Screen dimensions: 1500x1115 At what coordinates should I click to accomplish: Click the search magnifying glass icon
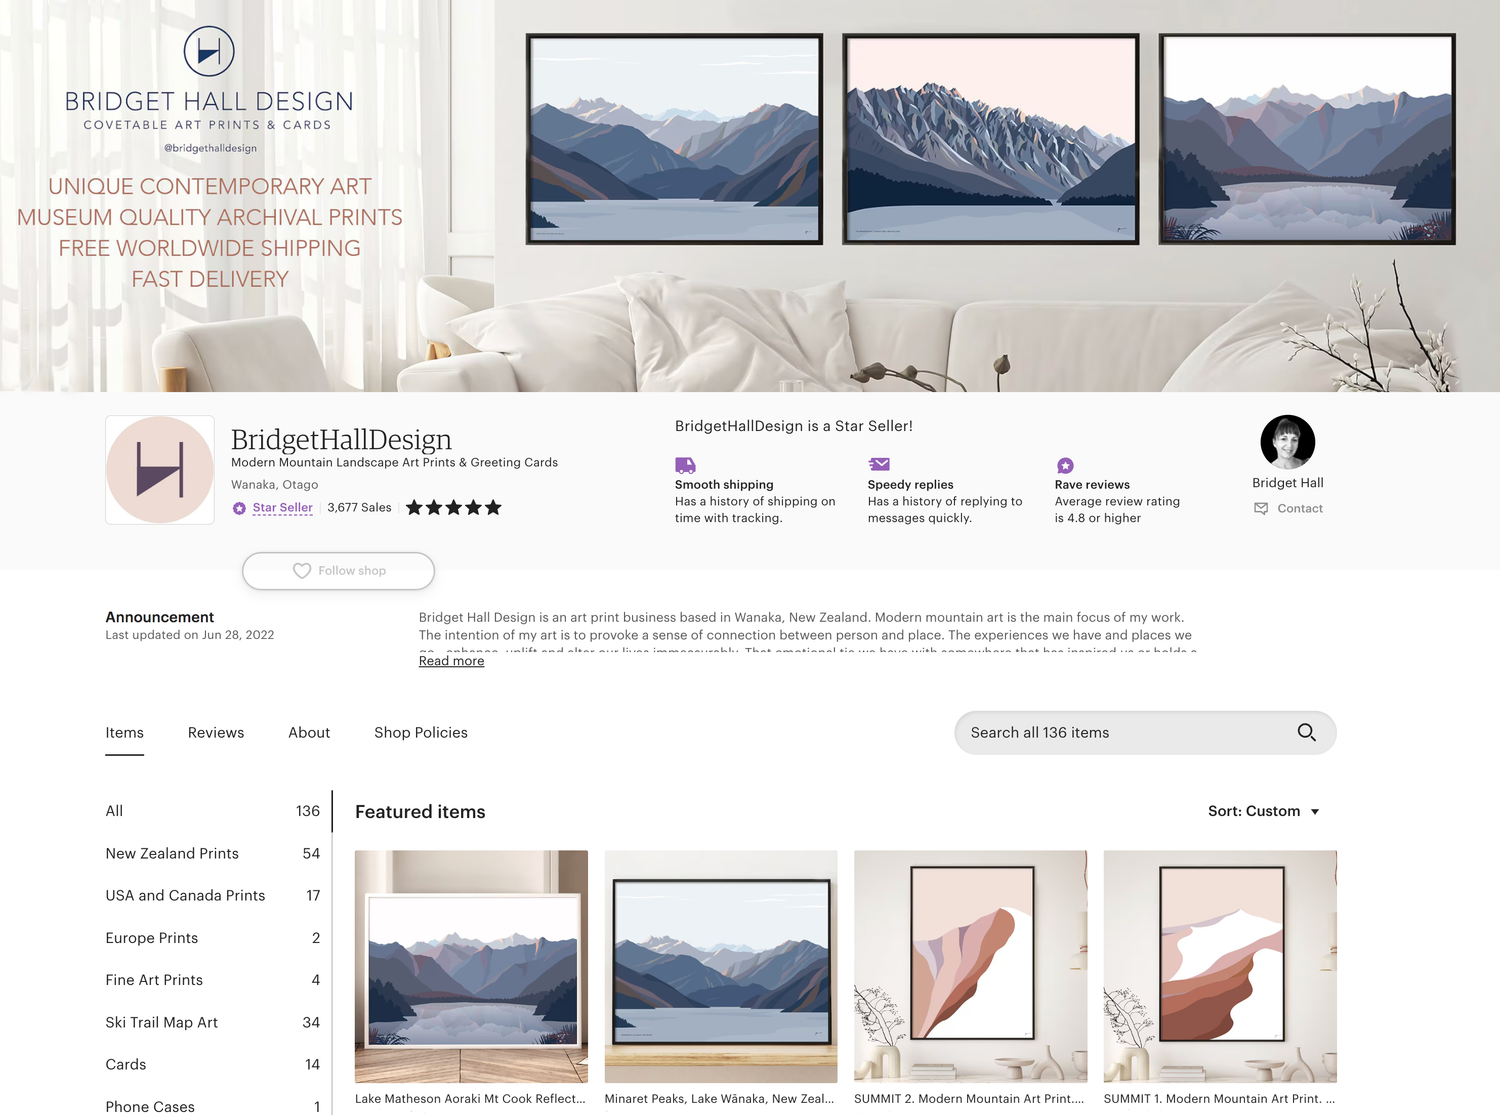[1306, 732]
